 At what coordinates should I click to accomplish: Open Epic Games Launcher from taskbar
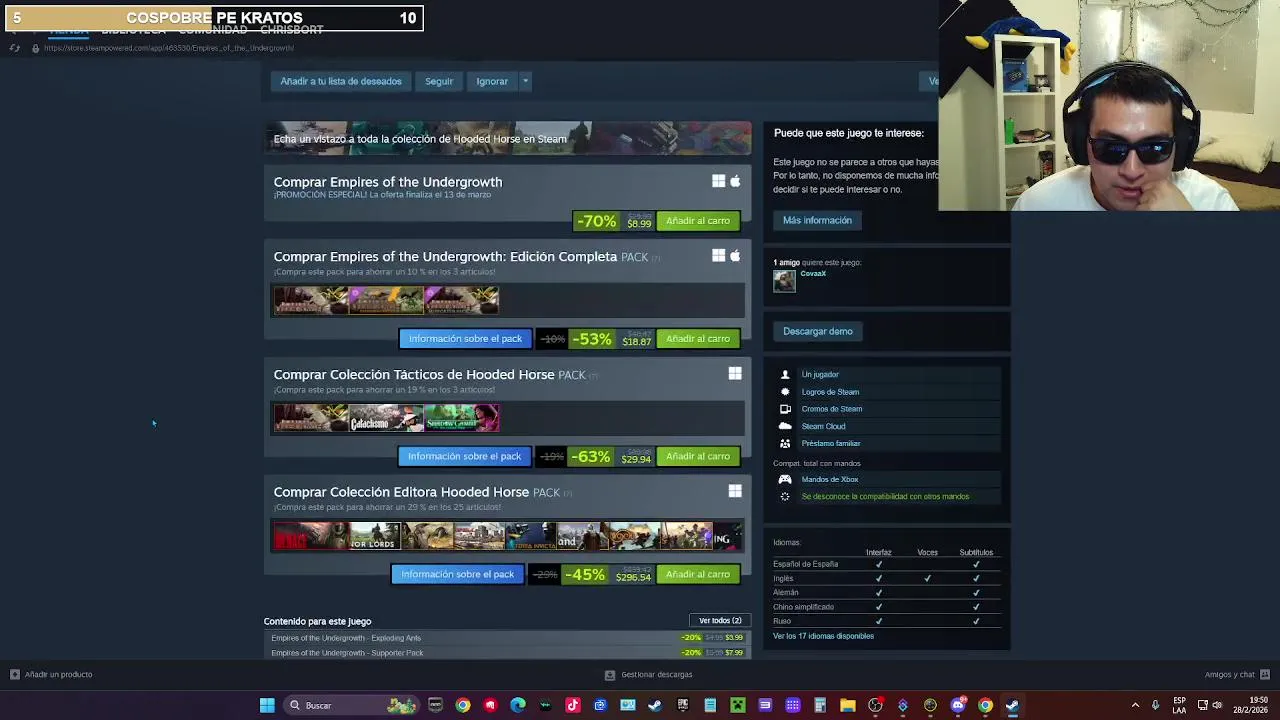coord(682,705)
